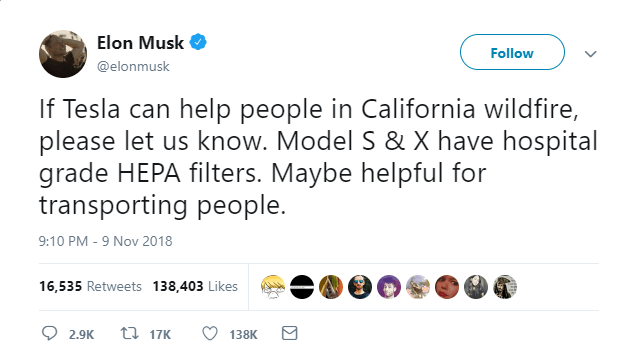Click the last liker avatar in row
This screenshot has width=636, height=364.
pos(505,287)
